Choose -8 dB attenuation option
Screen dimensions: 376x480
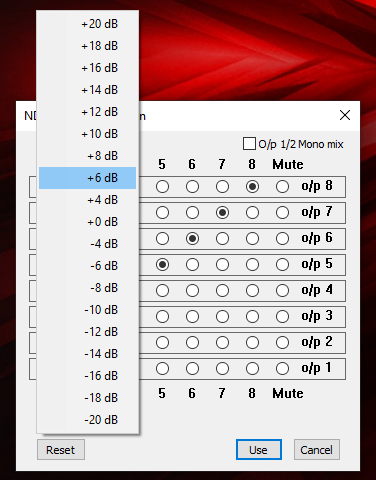click(x=87, y=288)
